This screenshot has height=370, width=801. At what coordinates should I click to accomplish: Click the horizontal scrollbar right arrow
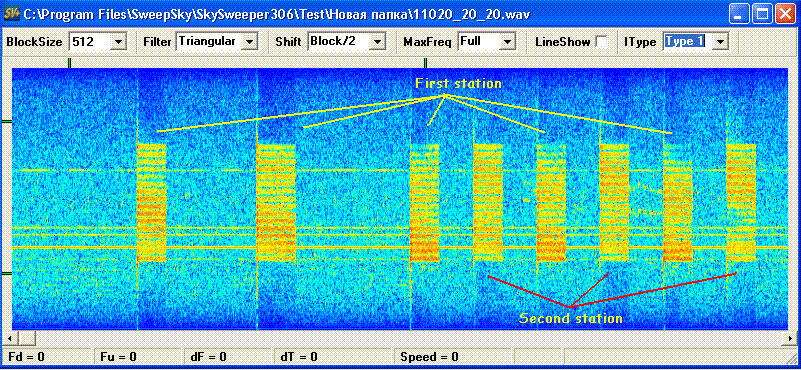coord(789,338)
